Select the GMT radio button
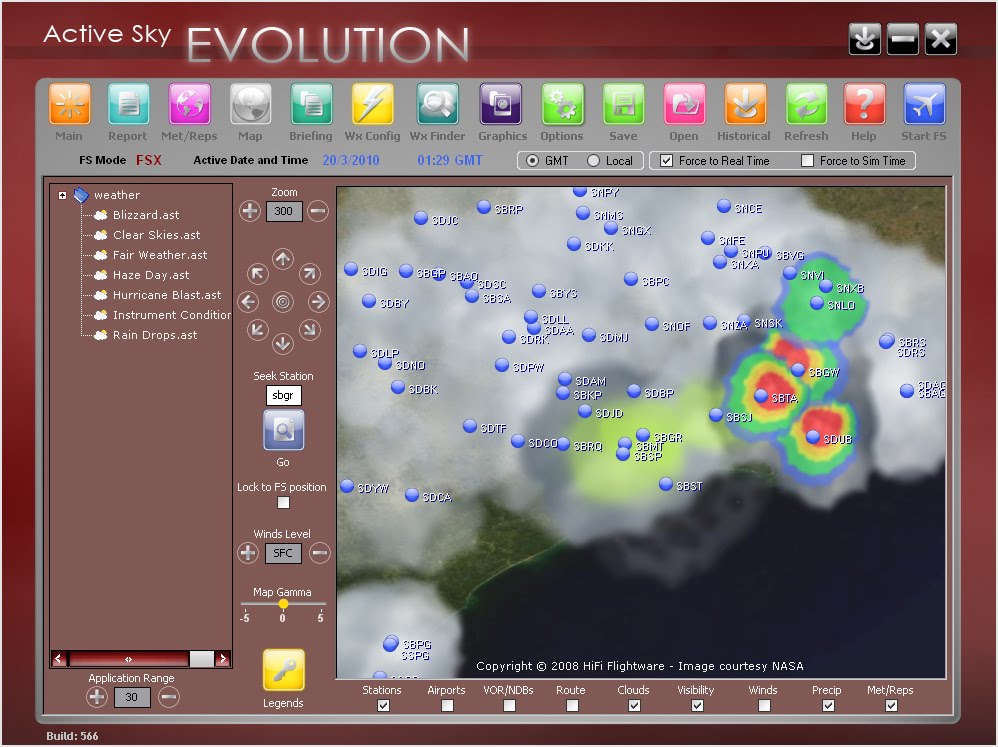998x747 pixels. click(x=533, y=161)
